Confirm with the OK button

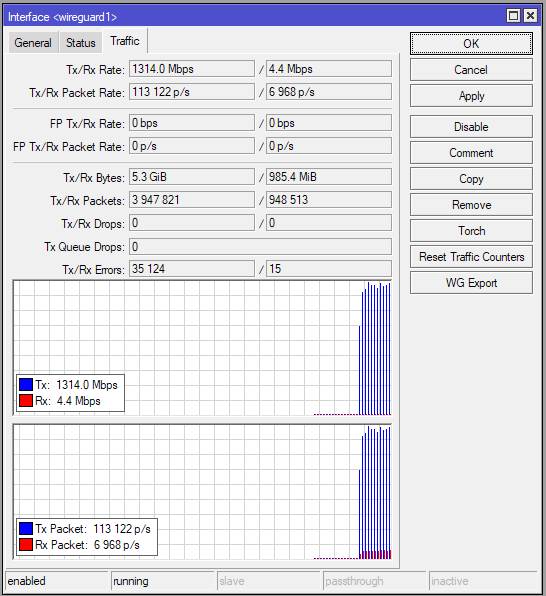click(471, 44)
